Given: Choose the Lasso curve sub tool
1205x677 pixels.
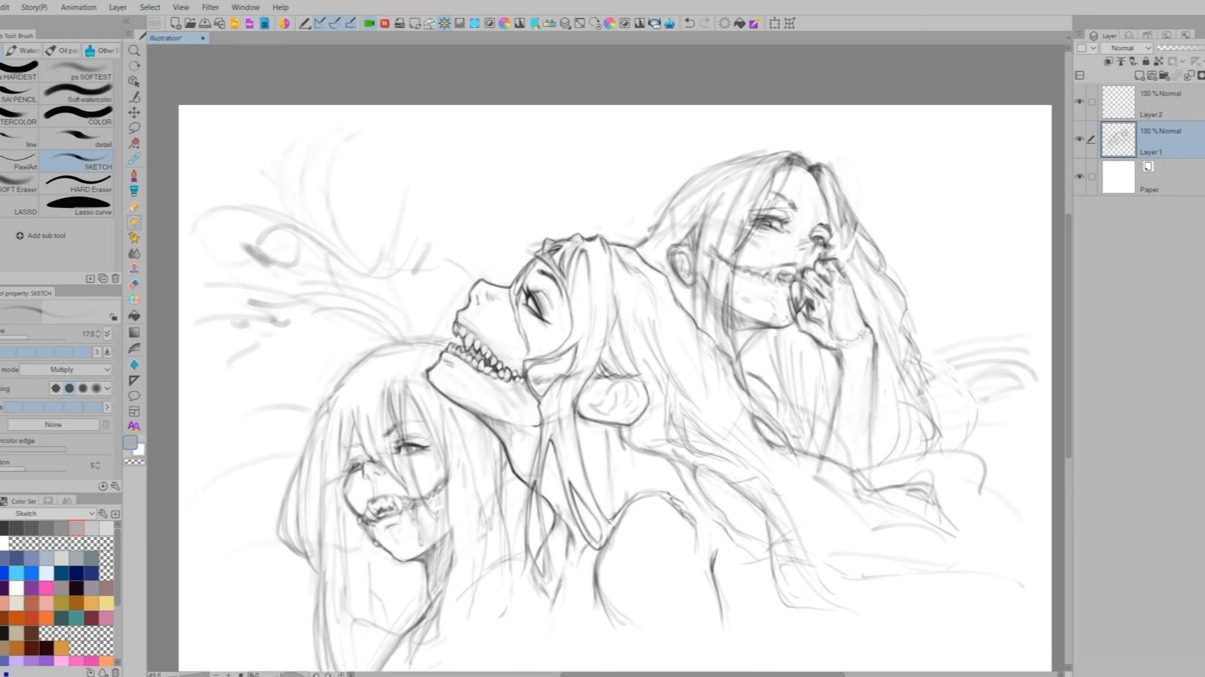Looking at the screenshot, I should point(78,205).
